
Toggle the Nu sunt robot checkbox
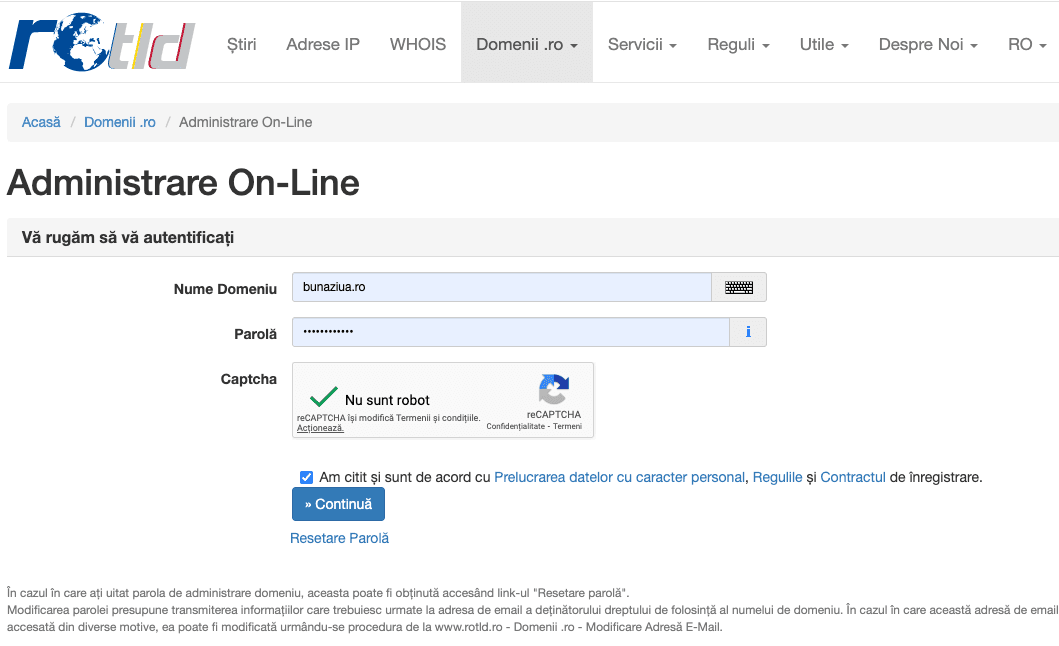coord(323,397)
